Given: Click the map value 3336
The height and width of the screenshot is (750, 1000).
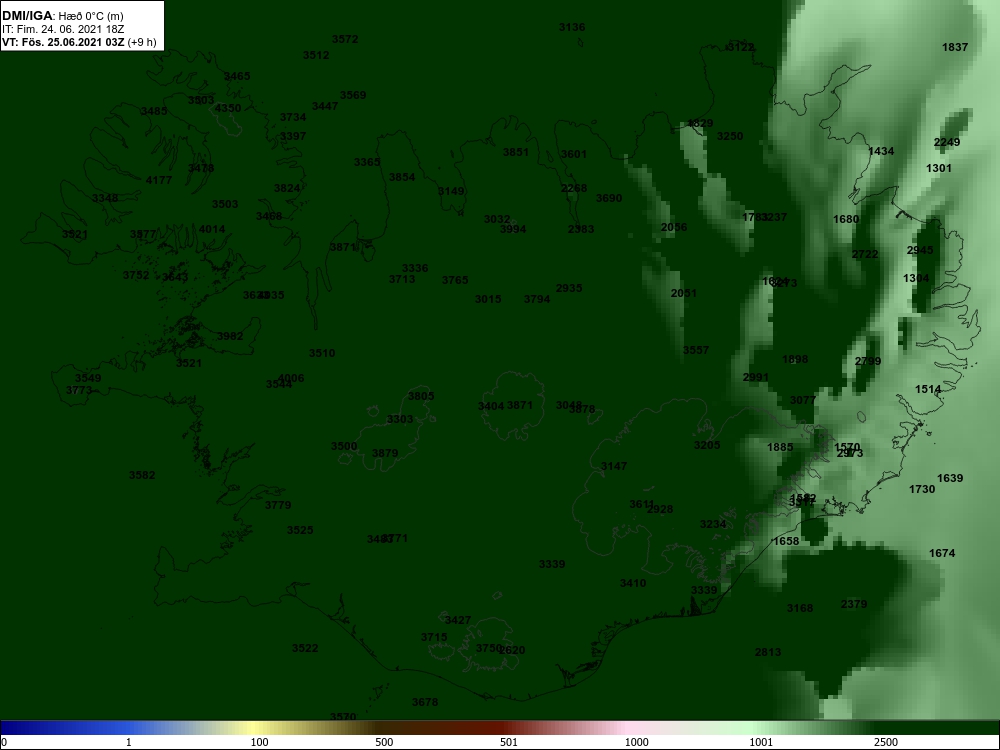Looking at the screenshot, I should click(415, 268).
